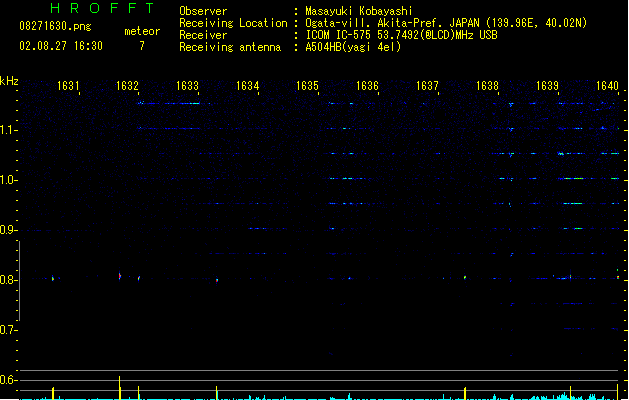Click the meteor echo between 1637 and 1638

(x=465, y=277)
